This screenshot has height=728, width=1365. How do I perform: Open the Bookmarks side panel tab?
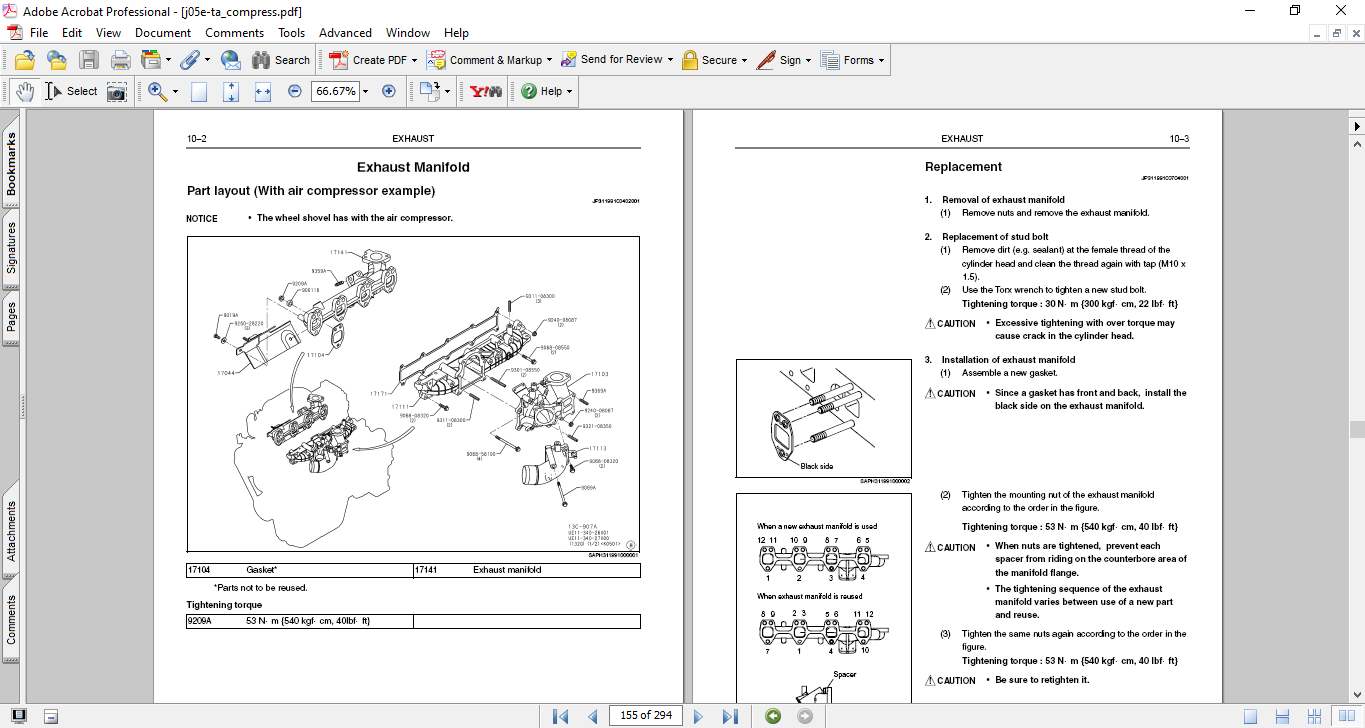point(12,166)
